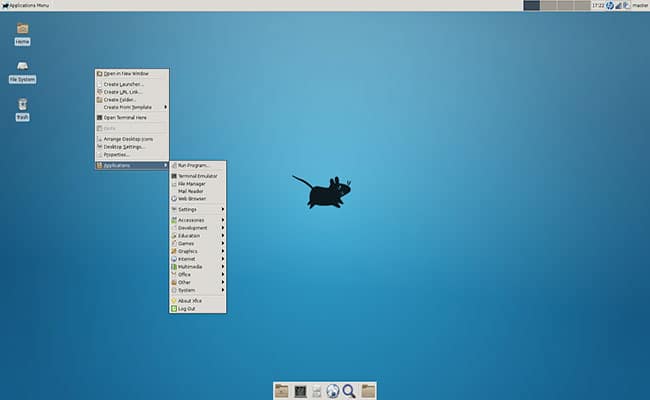Click the clock showing 17:22

598,5
